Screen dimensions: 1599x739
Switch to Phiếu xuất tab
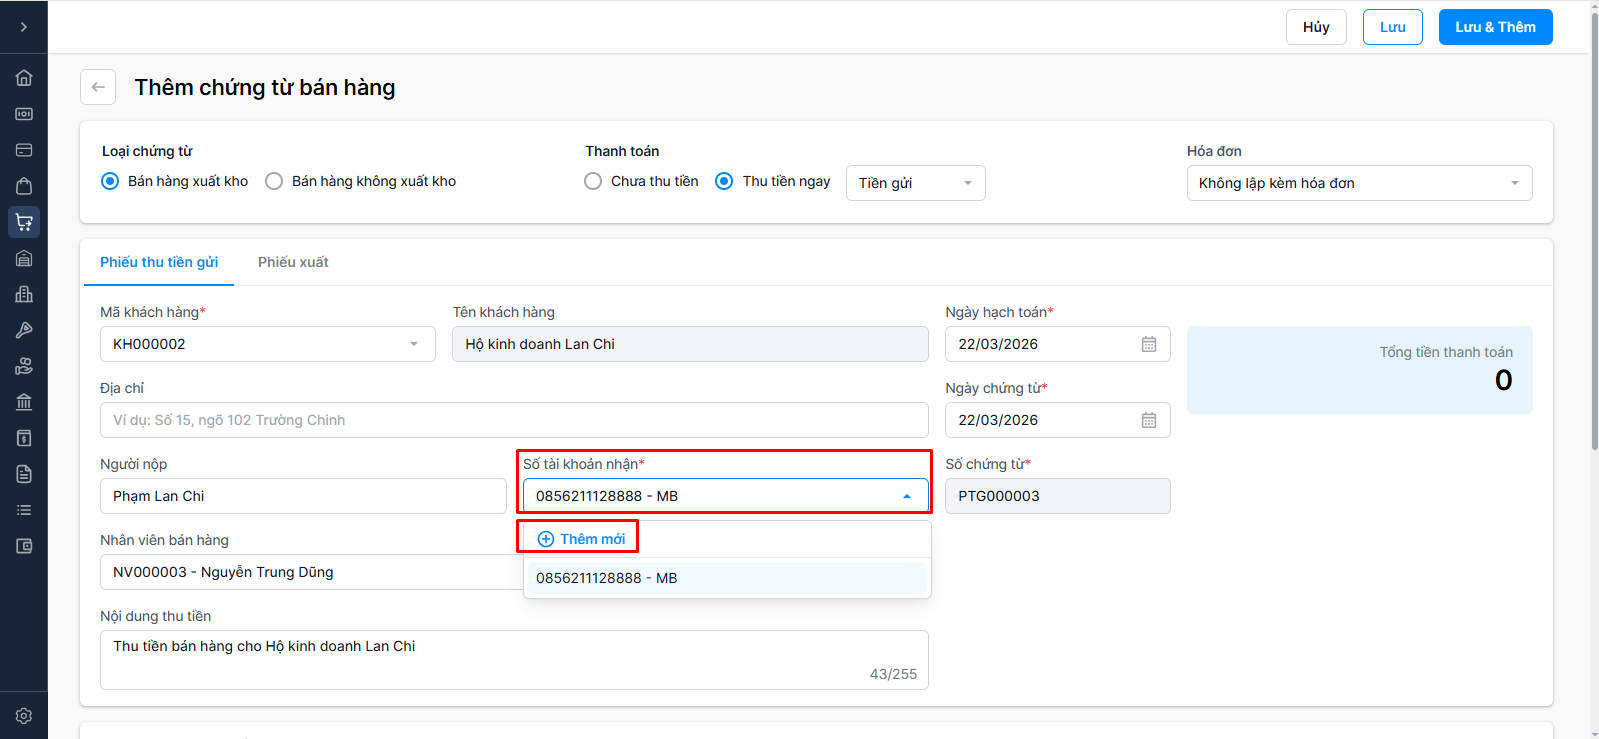(x=293, y=262)
